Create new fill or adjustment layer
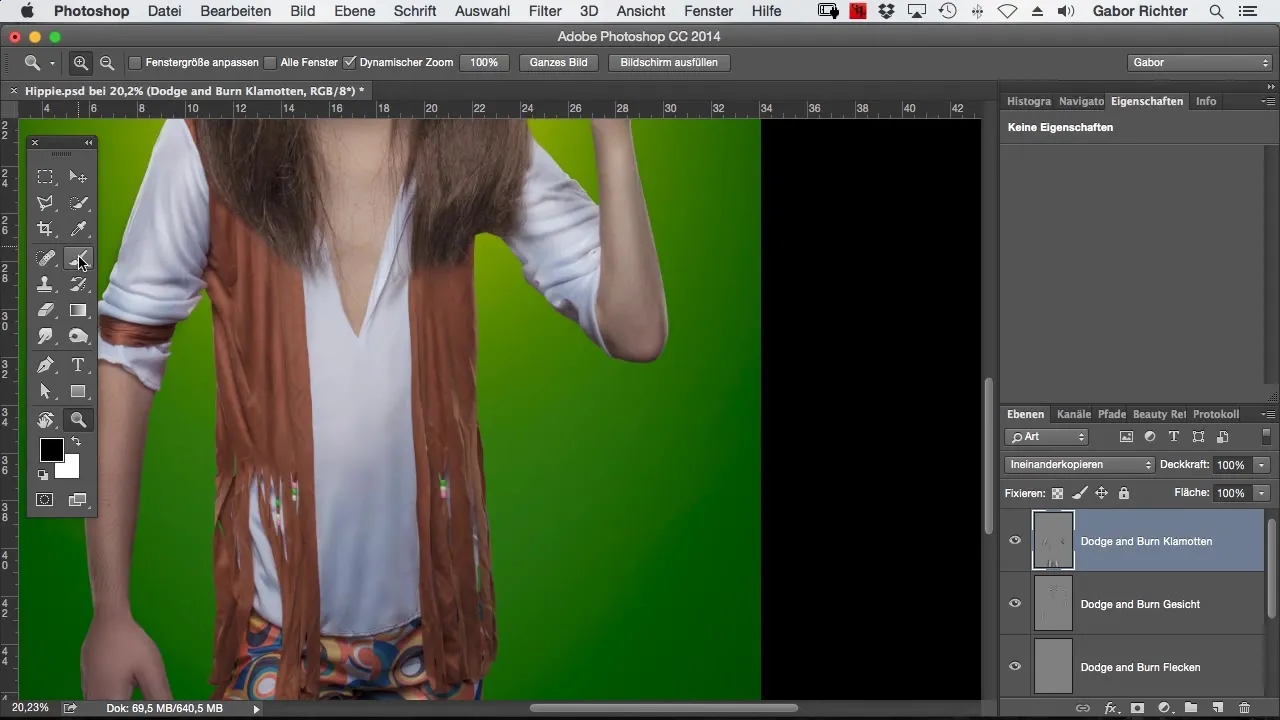This screenshot has width=1280, height=720. coord(1164,708)
